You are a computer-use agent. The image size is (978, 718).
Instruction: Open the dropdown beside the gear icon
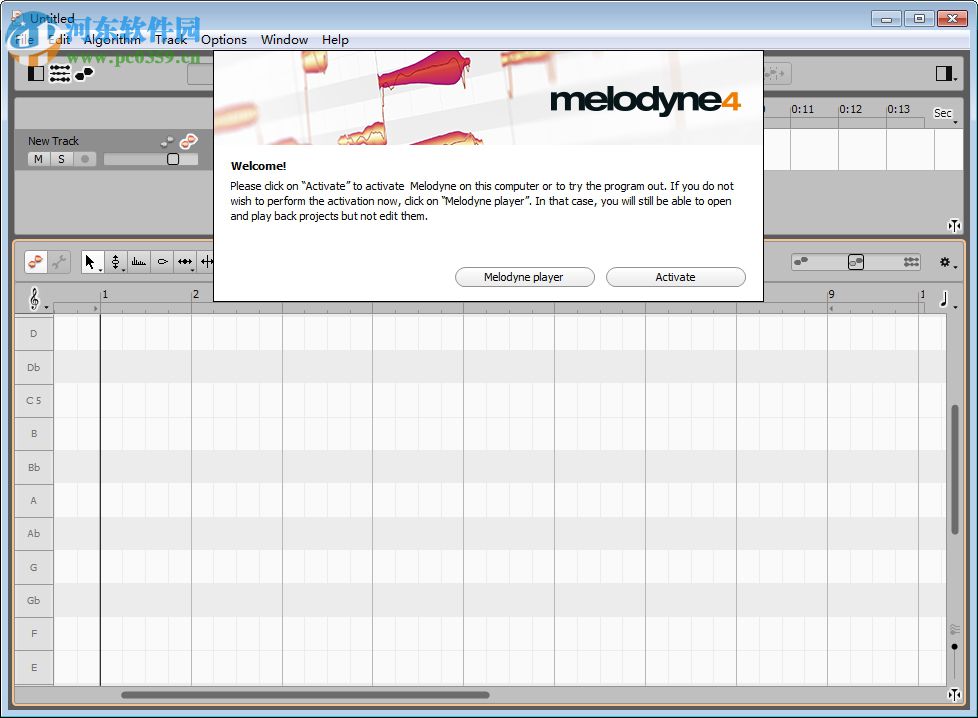956,266
